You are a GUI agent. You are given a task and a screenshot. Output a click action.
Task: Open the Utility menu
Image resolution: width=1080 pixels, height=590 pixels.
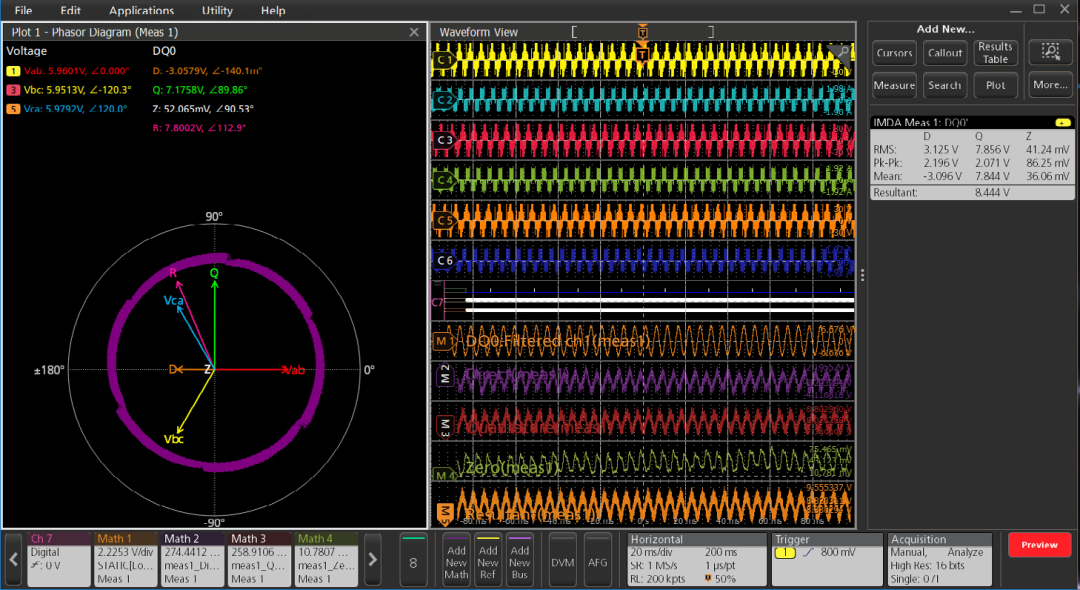217,11
